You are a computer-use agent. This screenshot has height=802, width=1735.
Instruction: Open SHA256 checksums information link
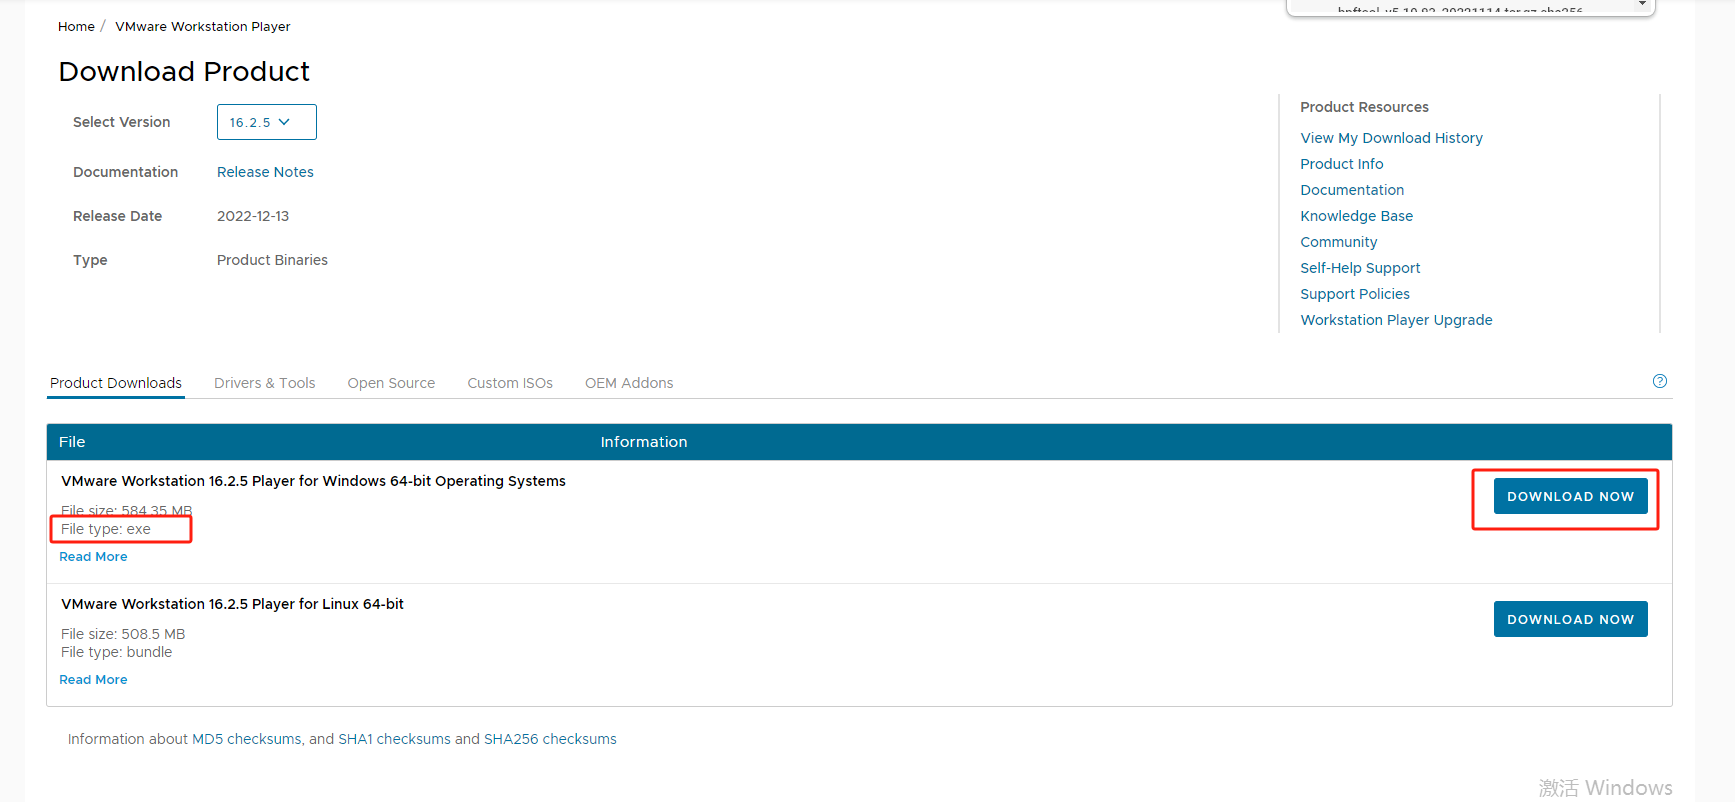pyautogui.click(x=550, y=739)
